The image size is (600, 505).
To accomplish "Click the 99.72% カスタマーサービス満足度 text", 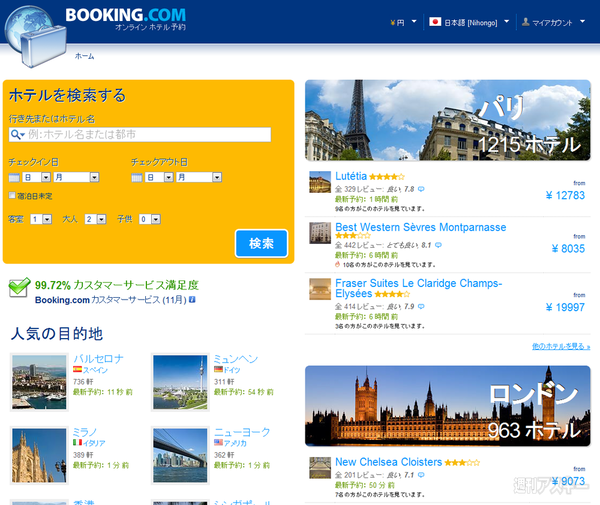I will (117, 285).
